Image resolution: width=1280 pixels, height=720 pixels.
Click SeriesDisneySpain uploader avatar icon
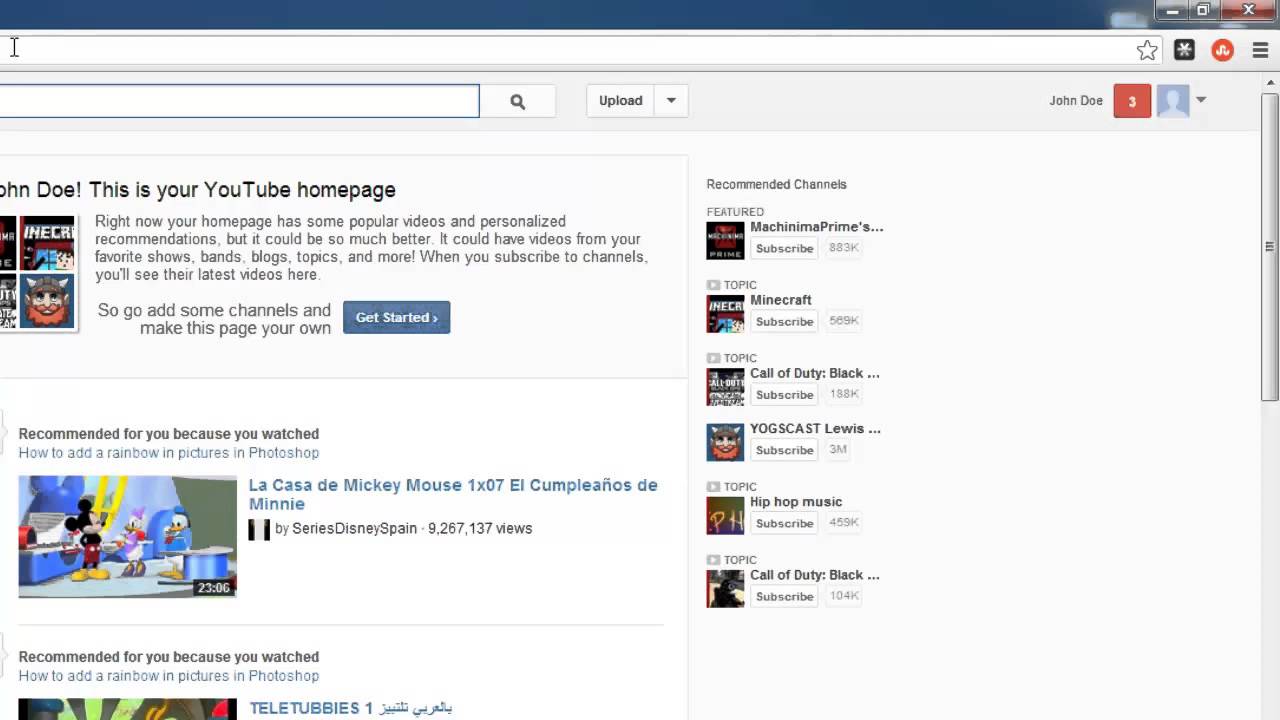pyautogui.click(x=259, y=529)
